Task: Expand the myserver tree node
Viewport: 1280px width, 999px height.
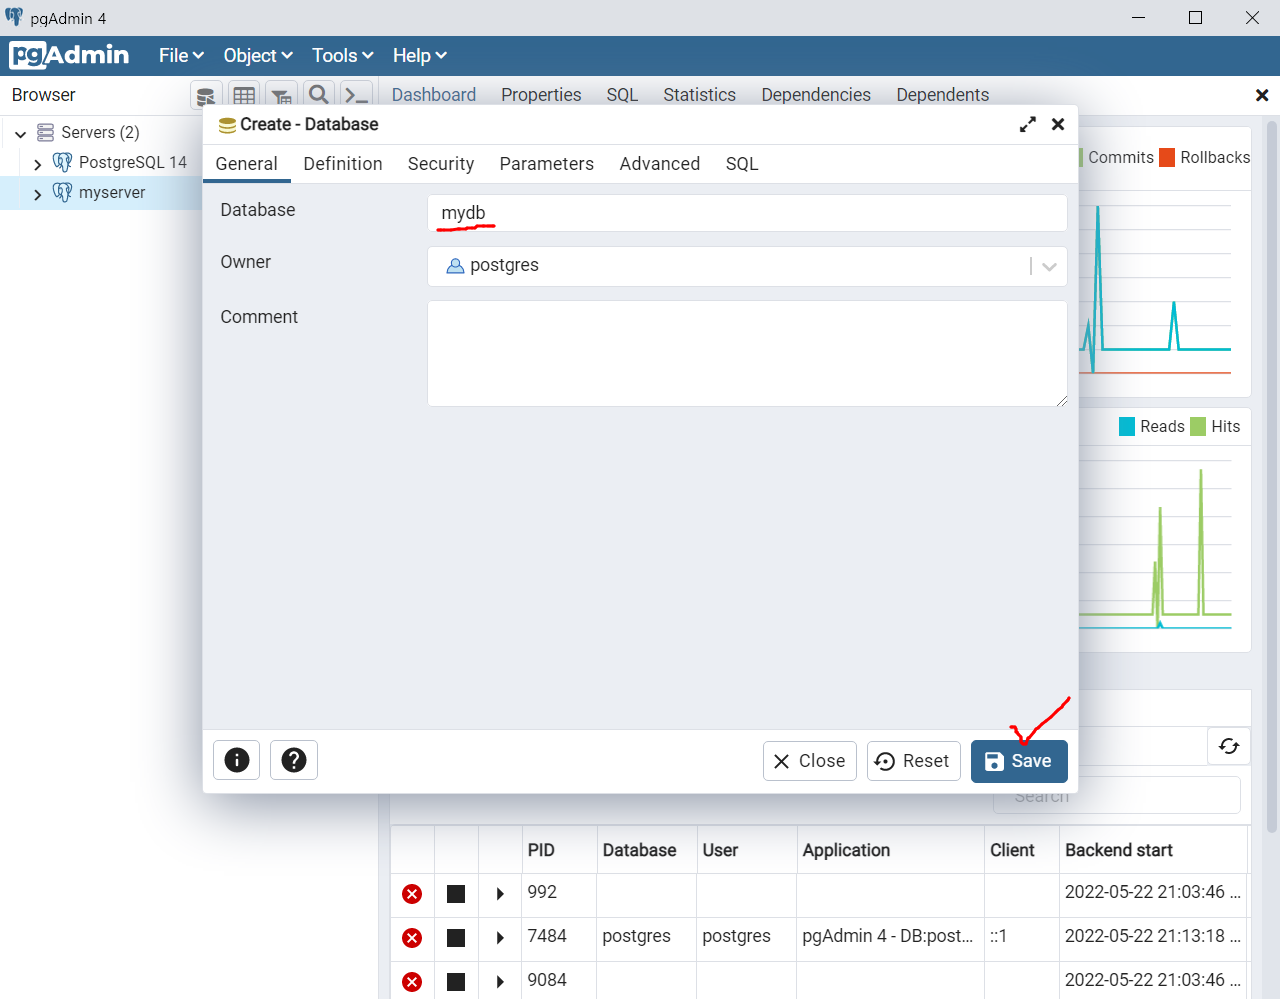Action: [x=38, y=194]
